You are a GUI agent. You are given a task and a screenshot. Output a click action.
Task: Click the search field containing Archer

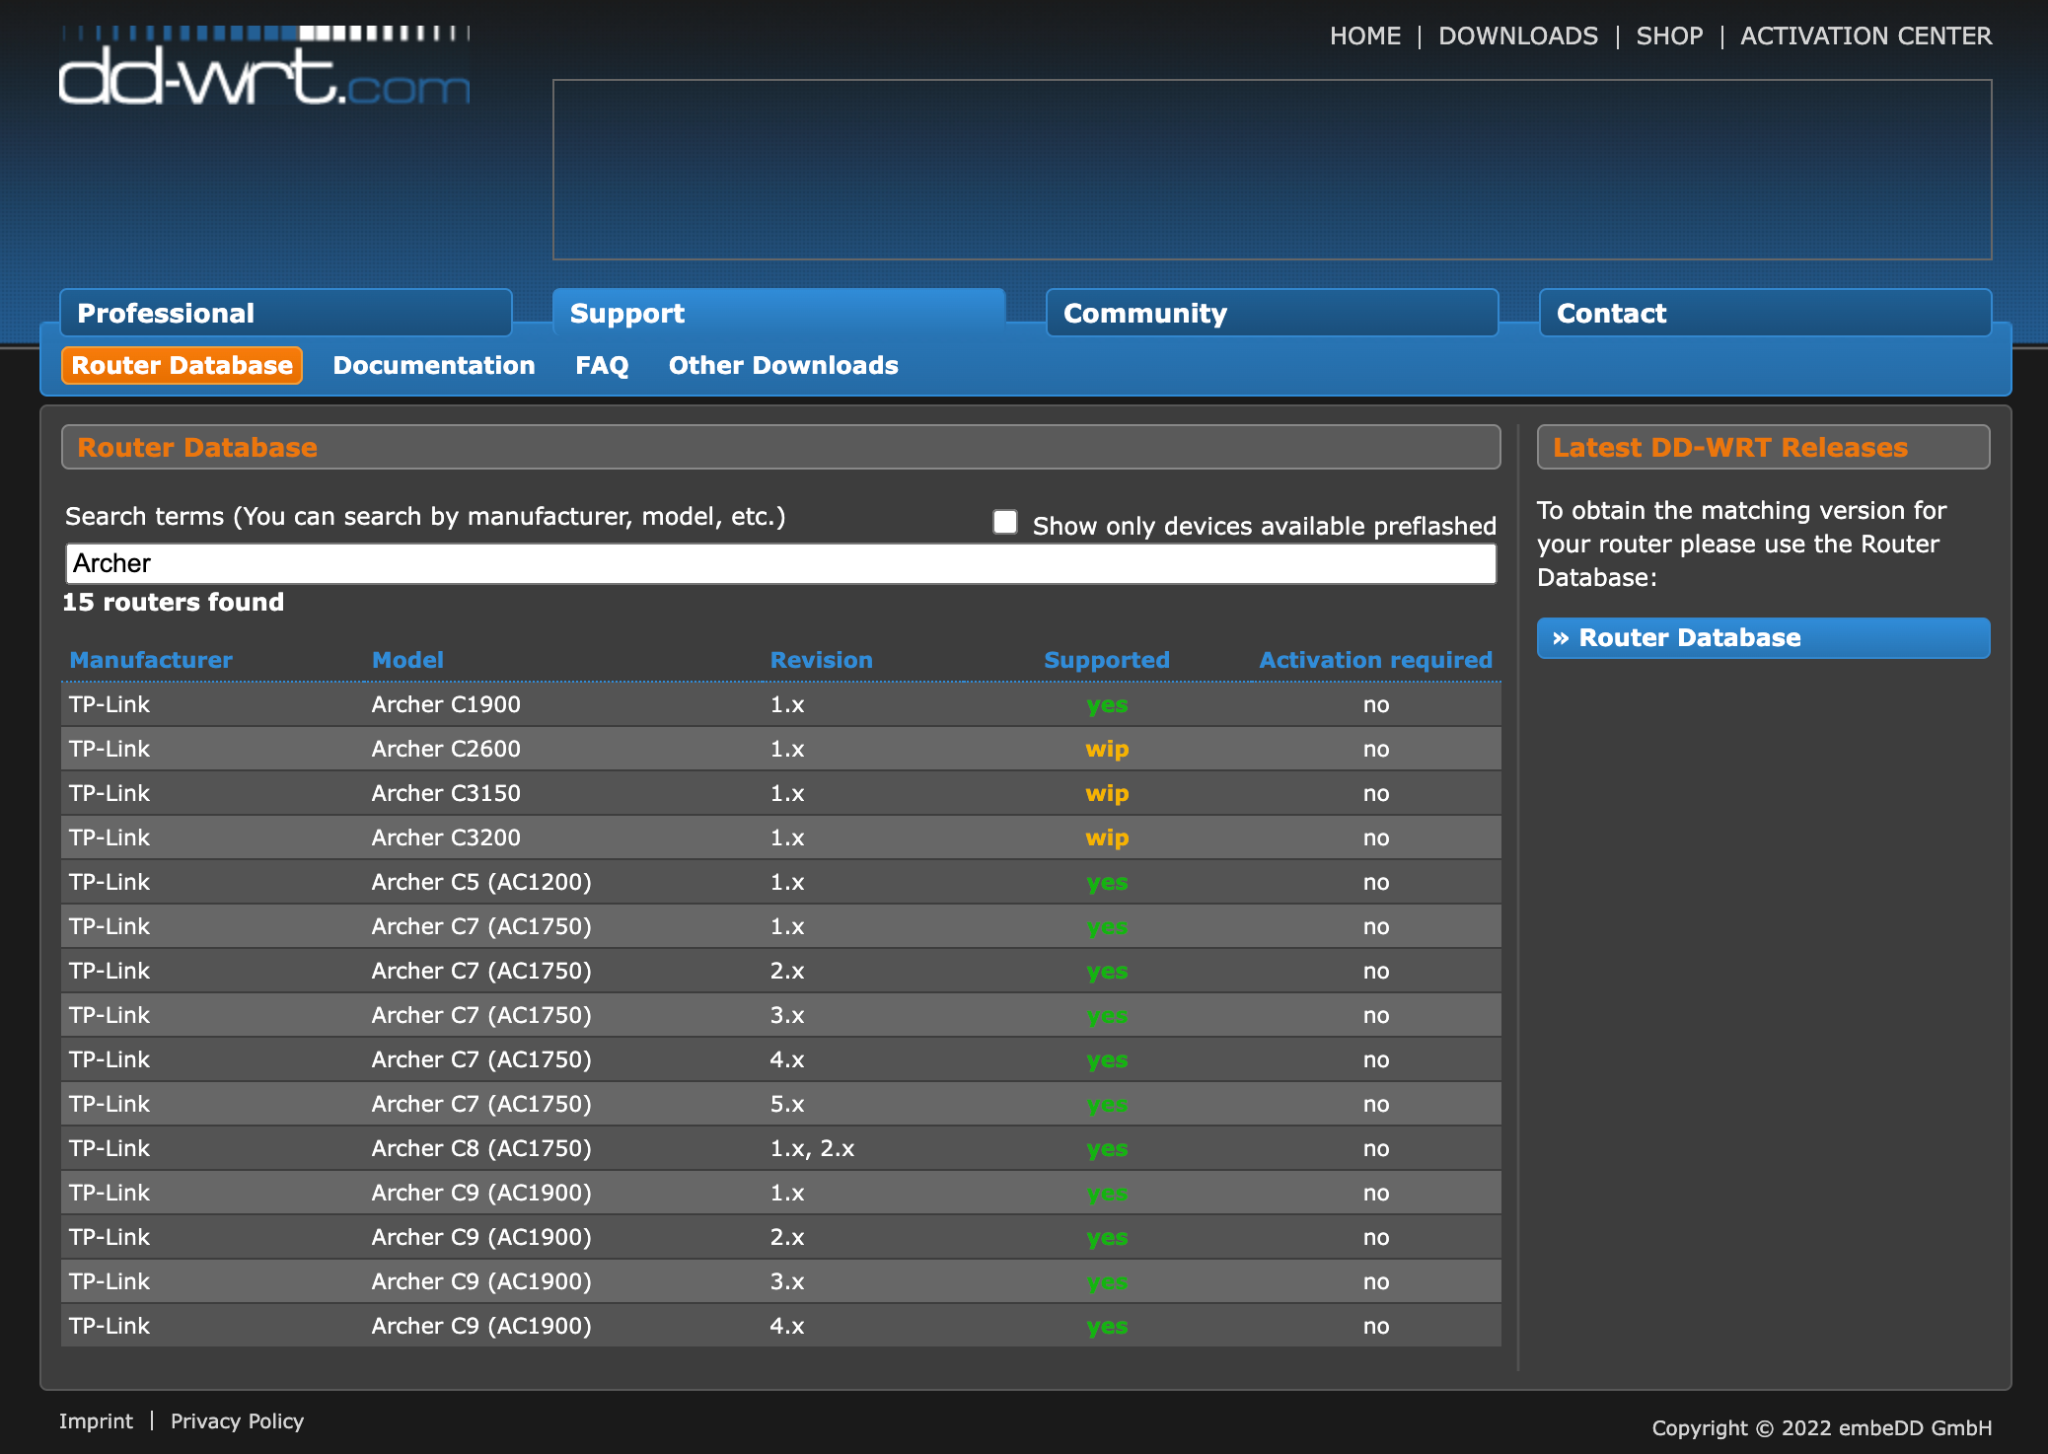point(781,564)
